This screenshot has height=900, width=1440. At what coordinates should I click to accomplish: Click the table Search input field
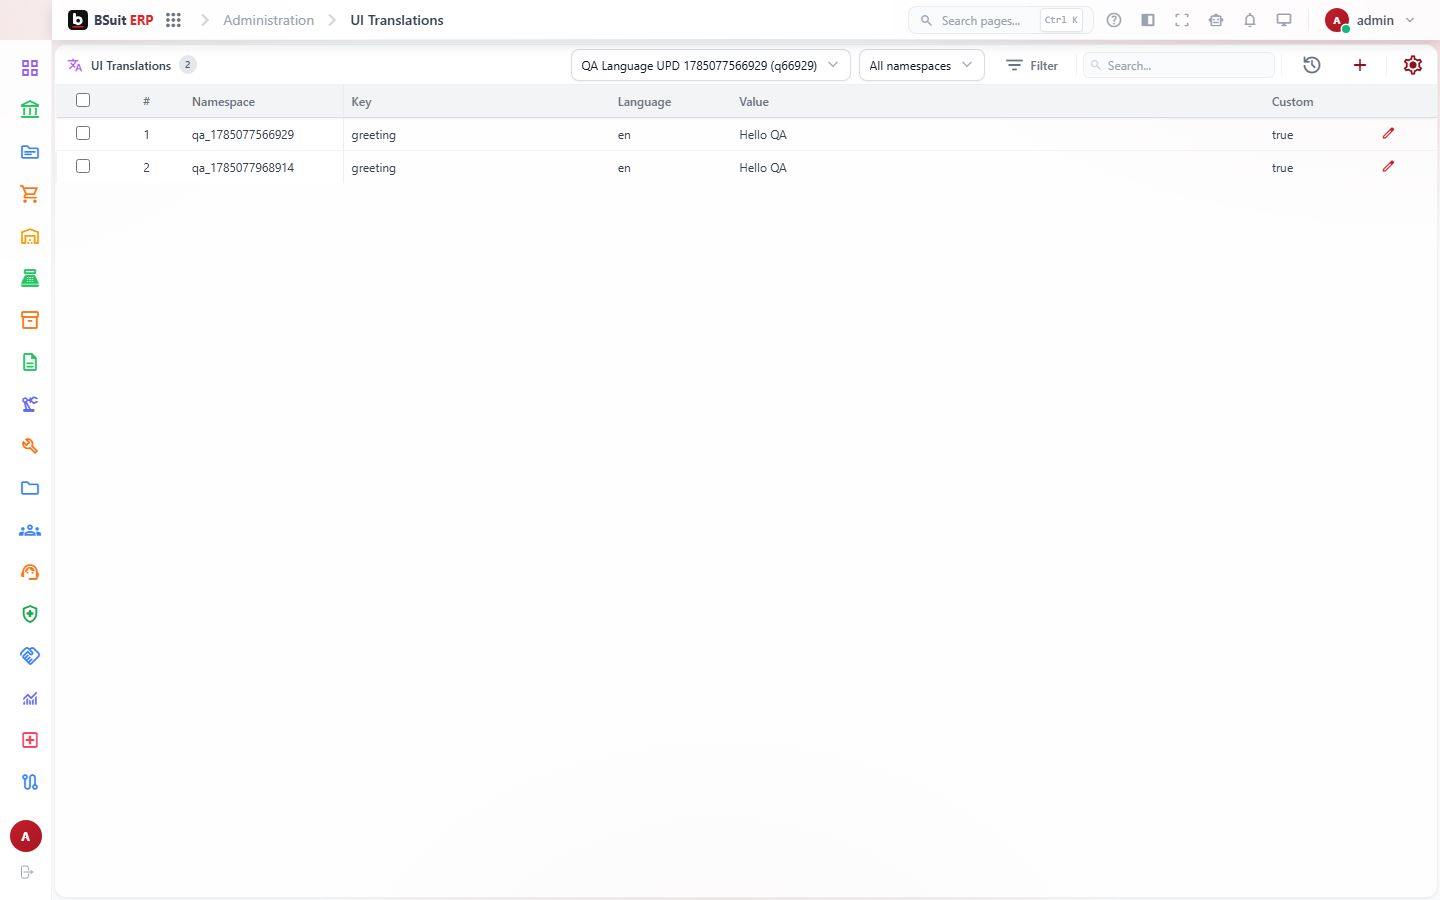(1179, 65)
